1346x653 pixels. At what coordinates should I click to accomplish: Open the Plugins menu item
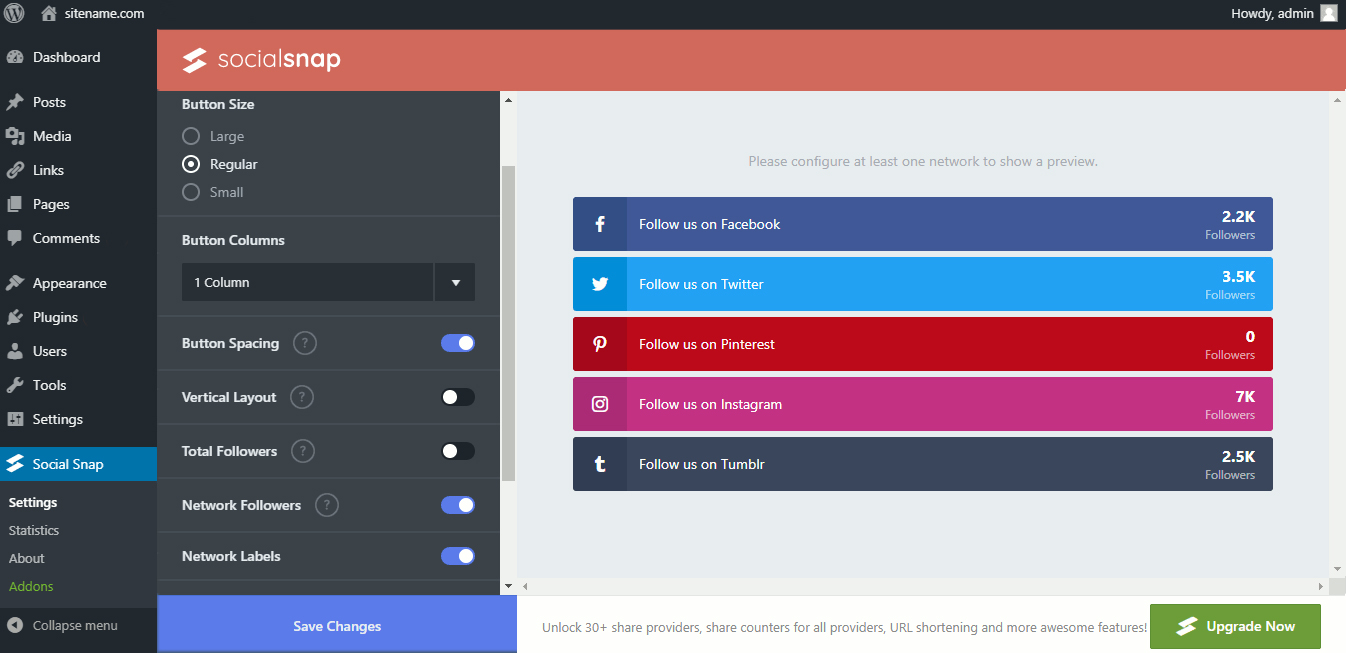coord(78,317)
